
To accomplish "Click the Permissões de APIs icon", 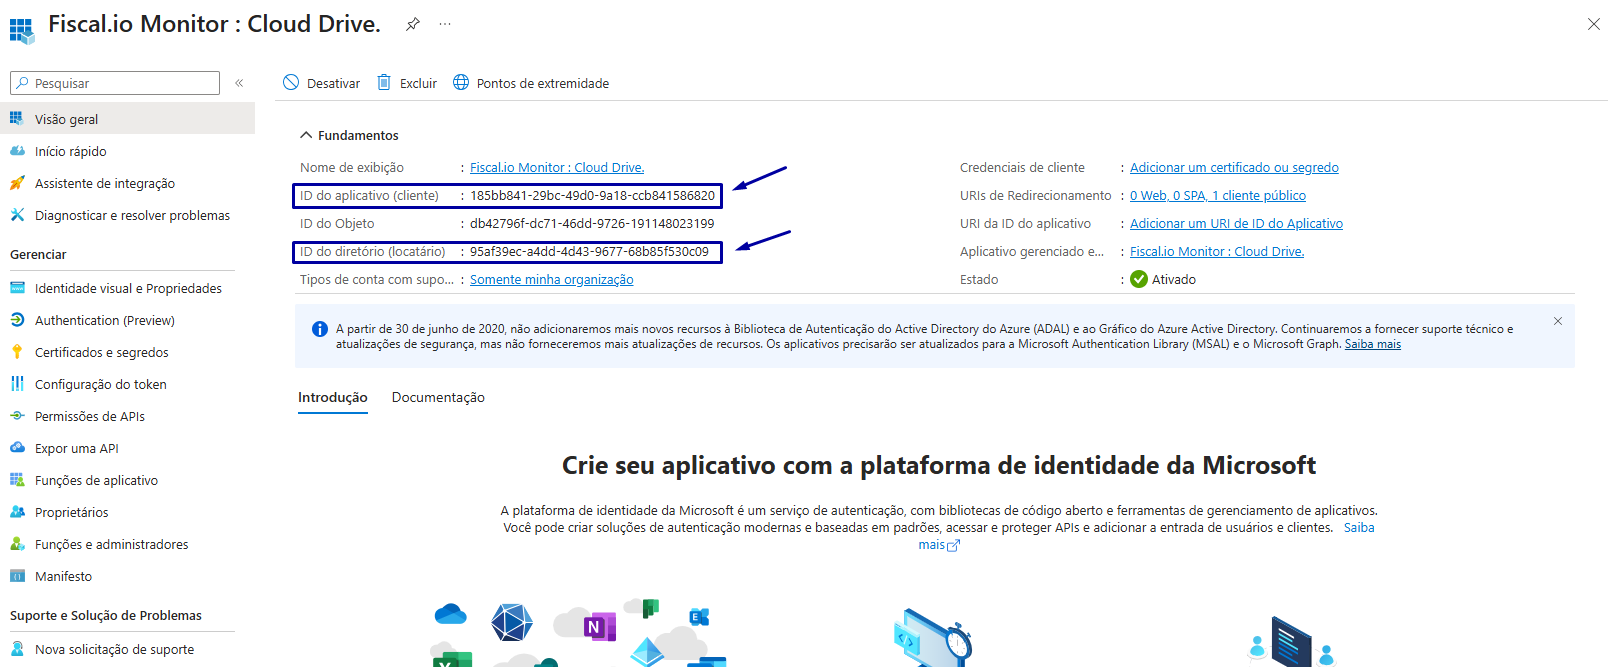I will (17, 416).
